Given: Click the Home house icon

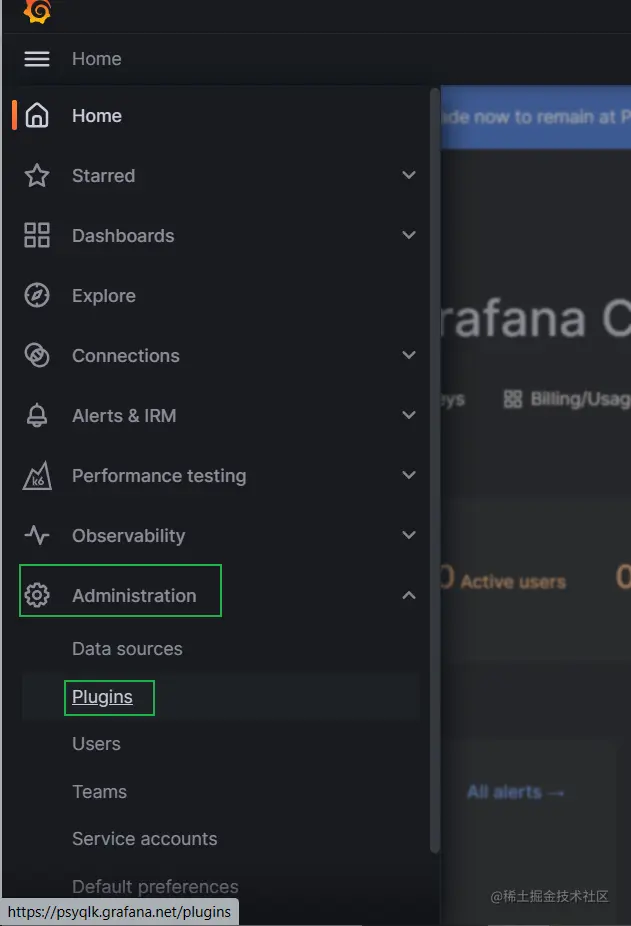Looking at the screenshot, I should (37, 116).
